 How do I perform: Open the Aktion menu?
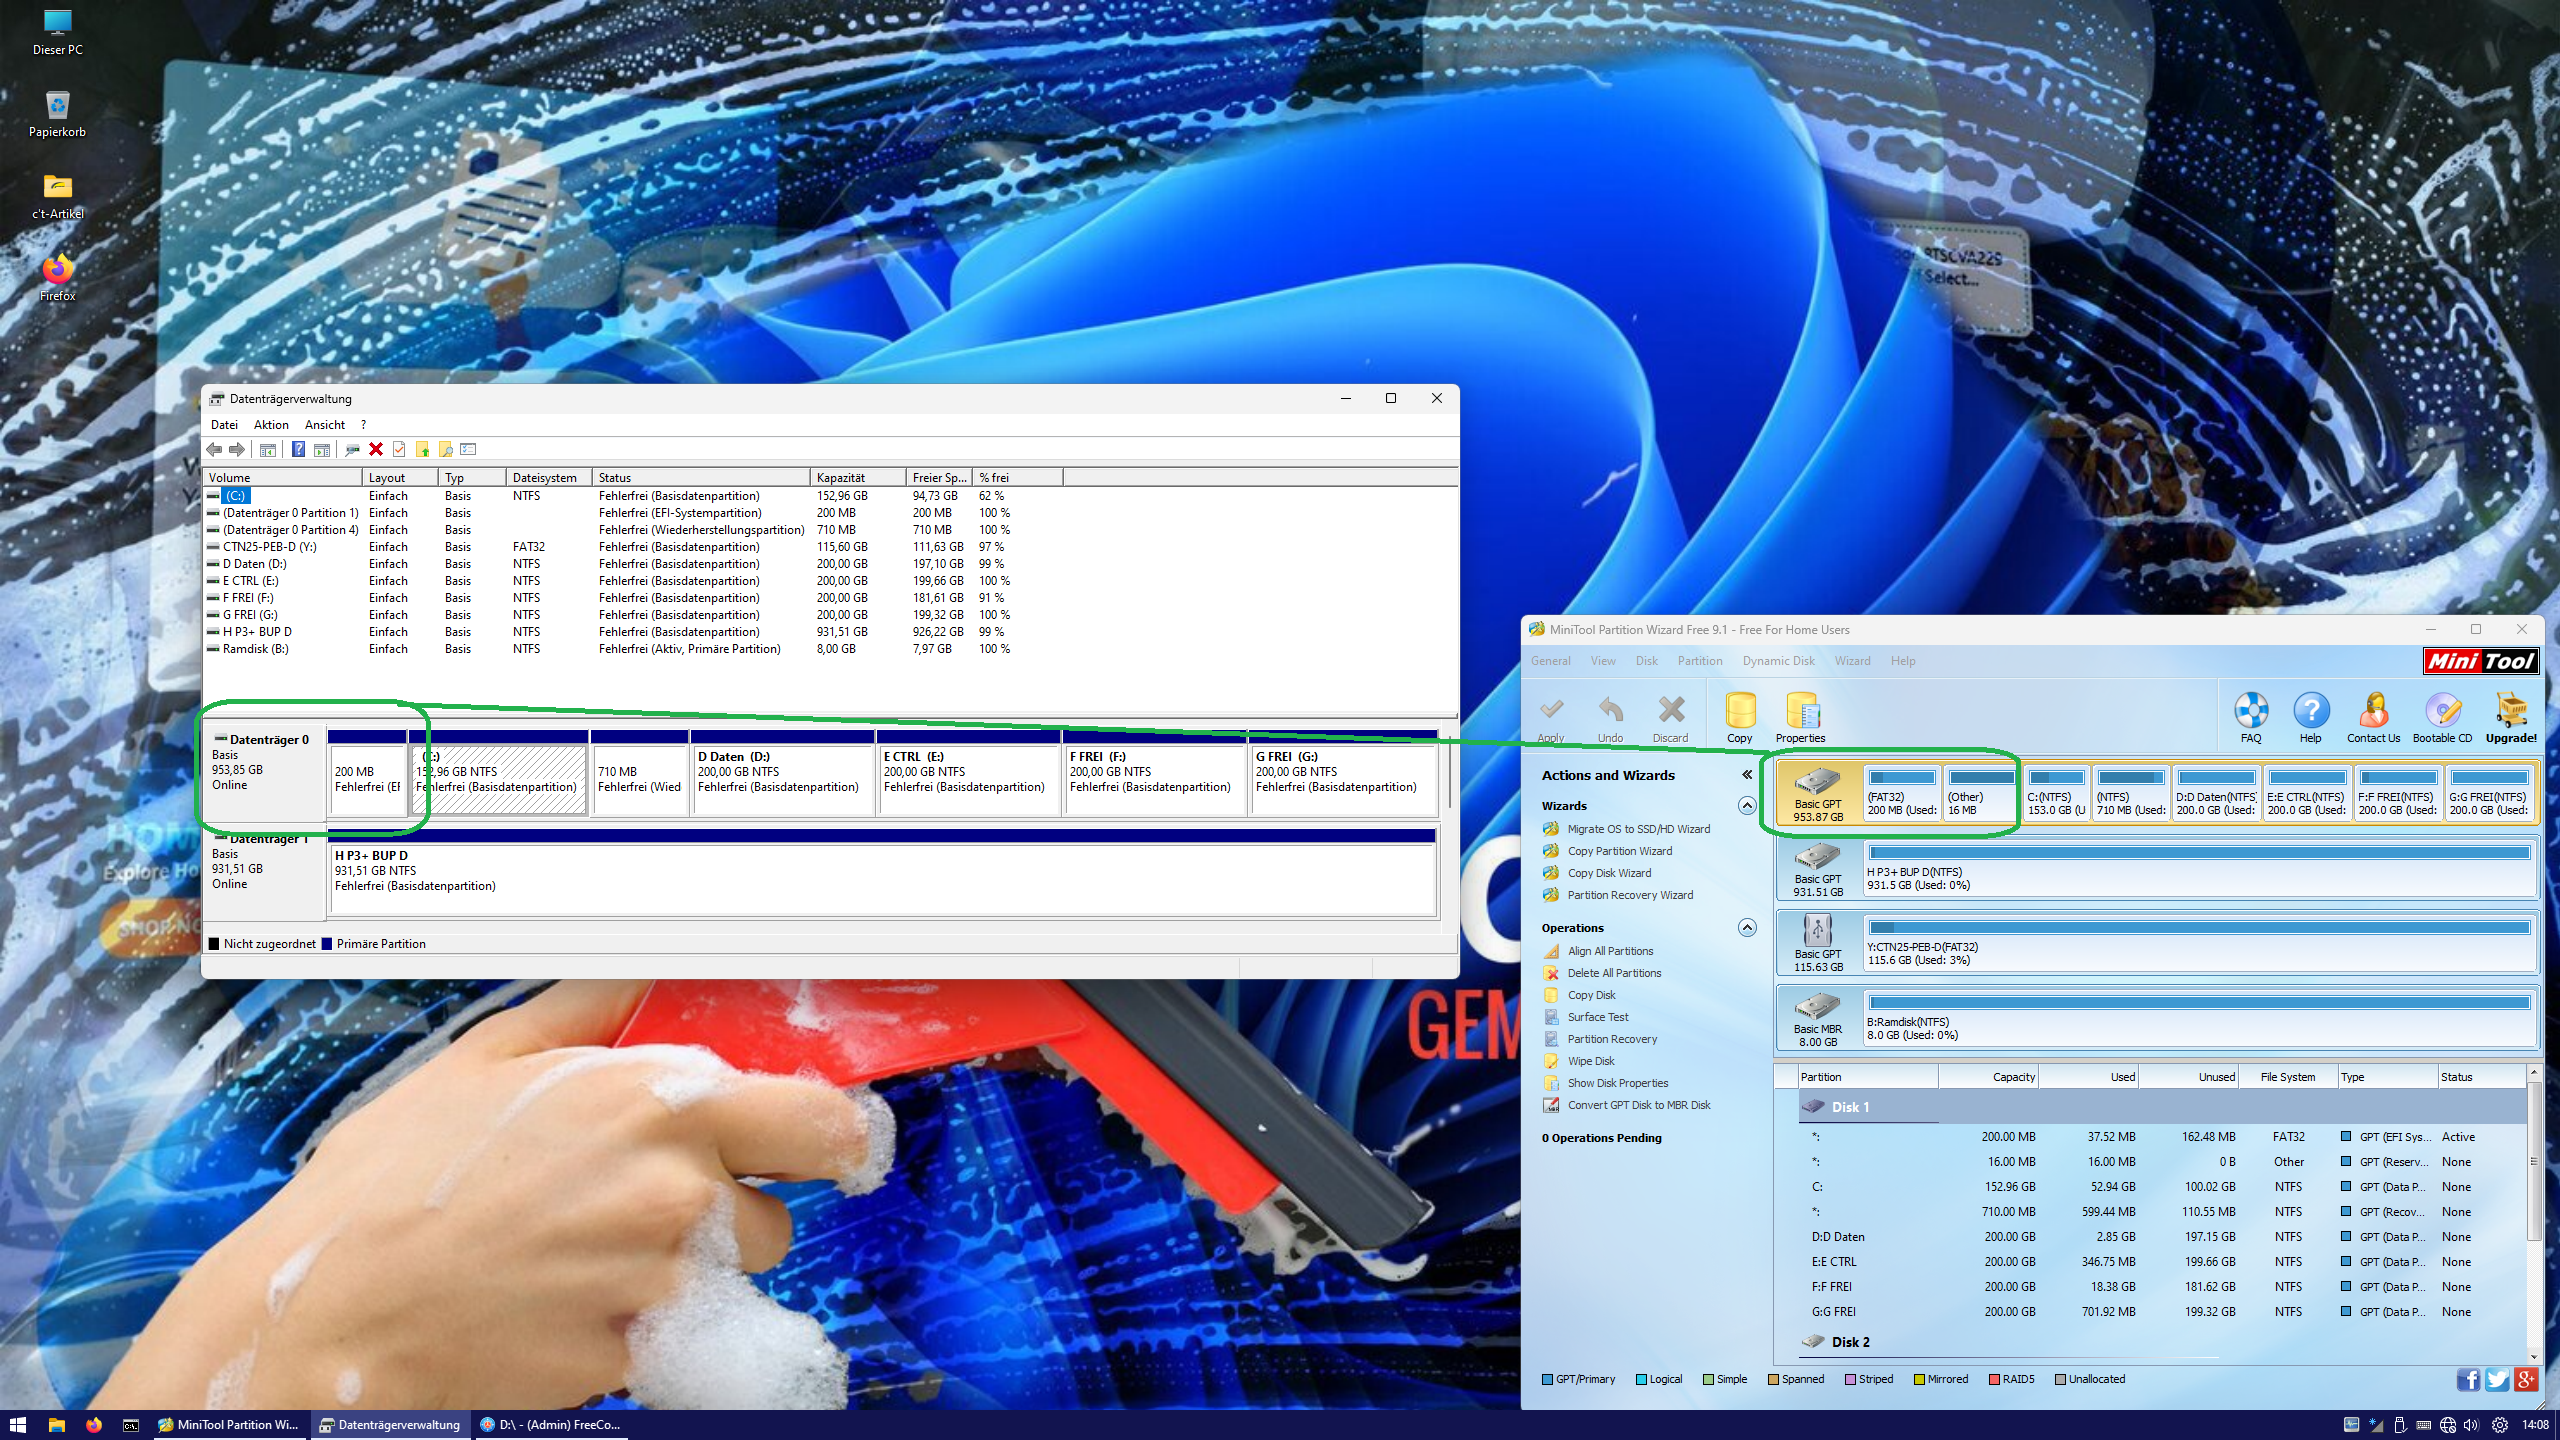pos(271,425)
